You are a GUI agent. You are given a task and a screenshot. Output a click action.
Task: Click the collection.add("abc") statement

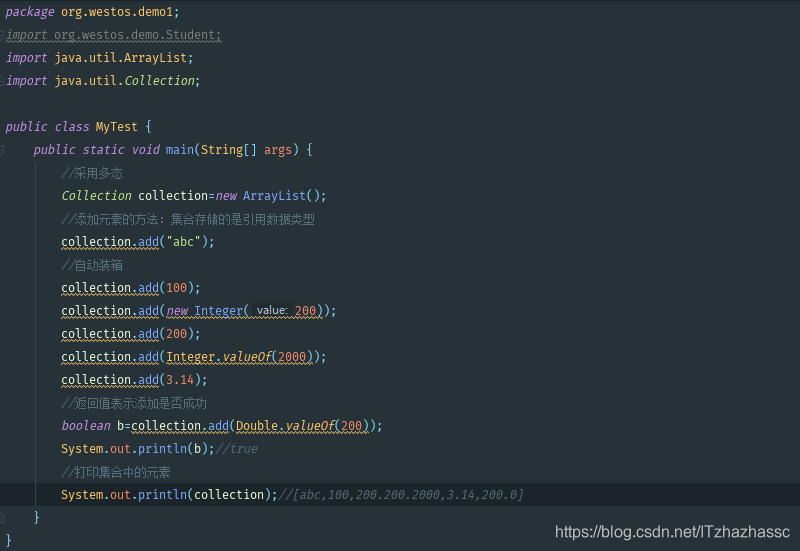pos(138,241)
